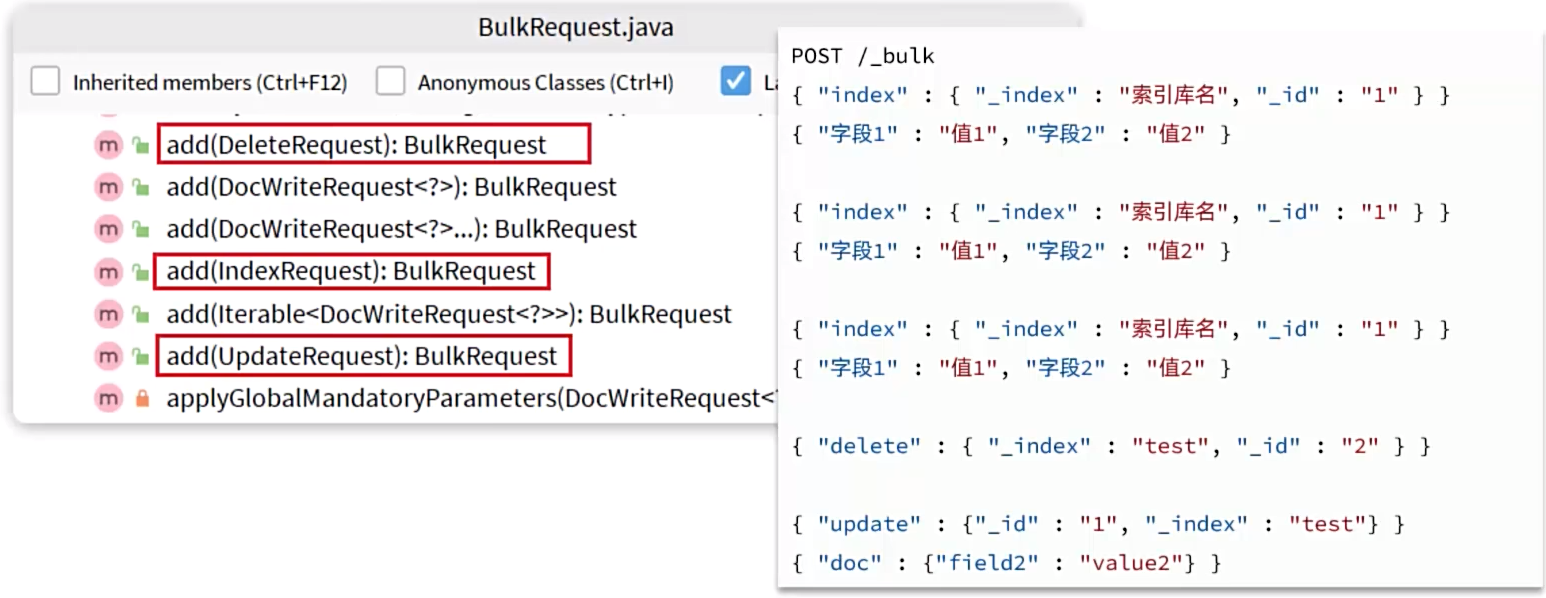Click the orange private lock icon
Screen dimensions: 1546x598
coord(141,398)
